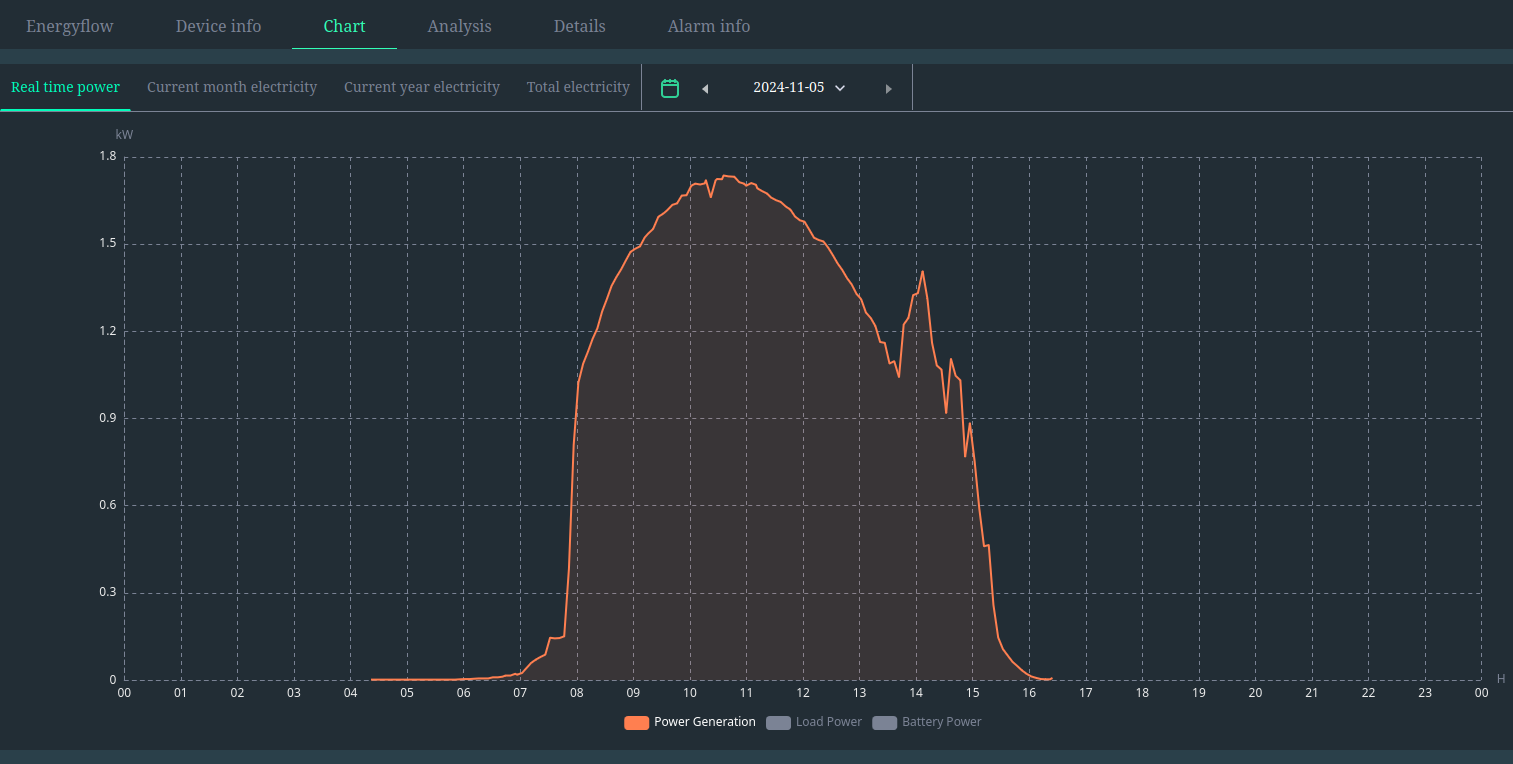The height and width of the screenshot is (764, 1513).
Task: Select the Analysis tab
Action: (x=459, y=26)
